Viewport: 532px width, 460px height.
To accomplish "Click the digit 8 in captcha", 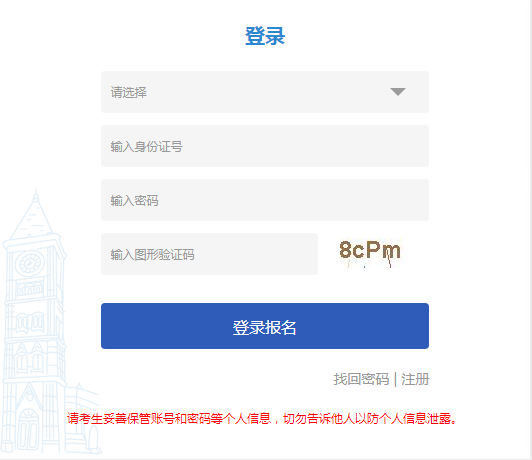I will (x=345, y=250).
